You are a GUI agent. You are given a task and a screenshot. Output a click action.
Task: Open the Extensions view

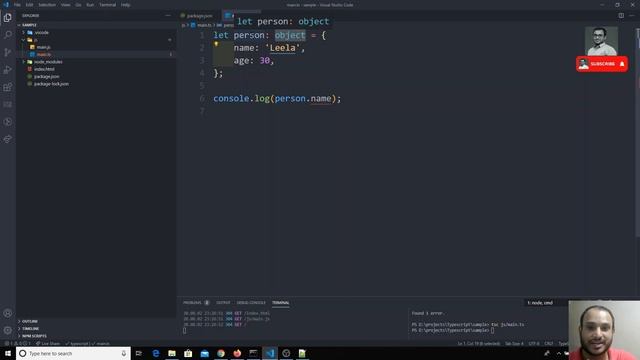click(x=7, y=87)
